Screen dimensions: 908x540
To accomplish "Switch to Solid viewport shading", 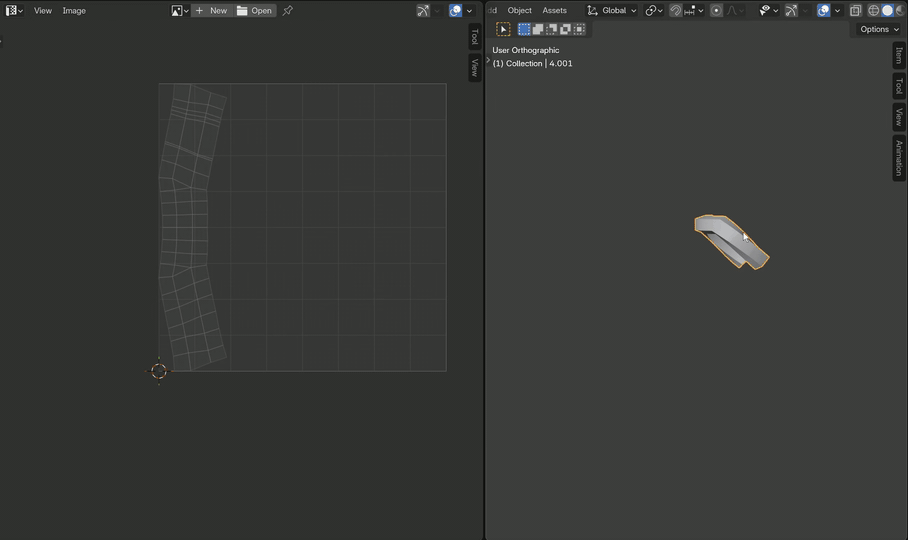I will pos(887,10).
